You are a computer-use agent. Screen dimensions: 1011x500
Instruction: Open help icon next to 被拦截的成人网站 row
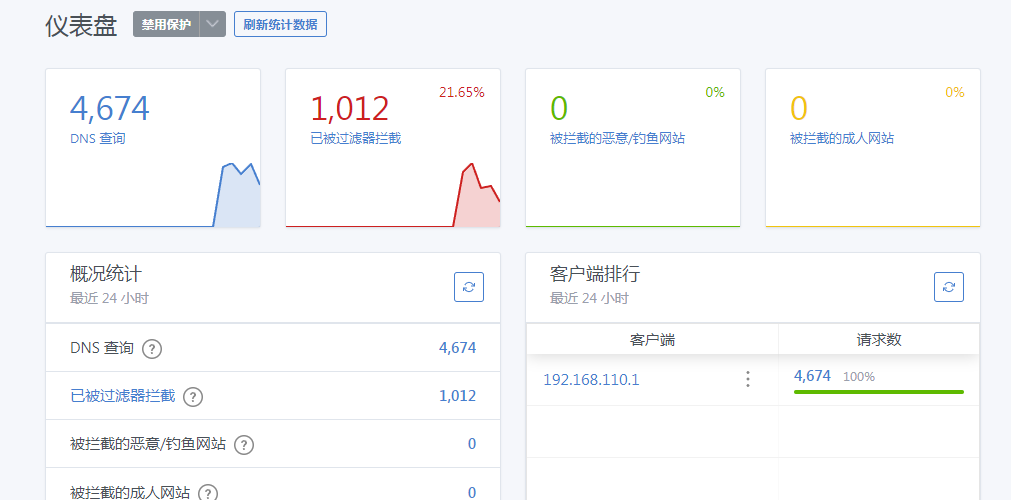tap(208, 493)
